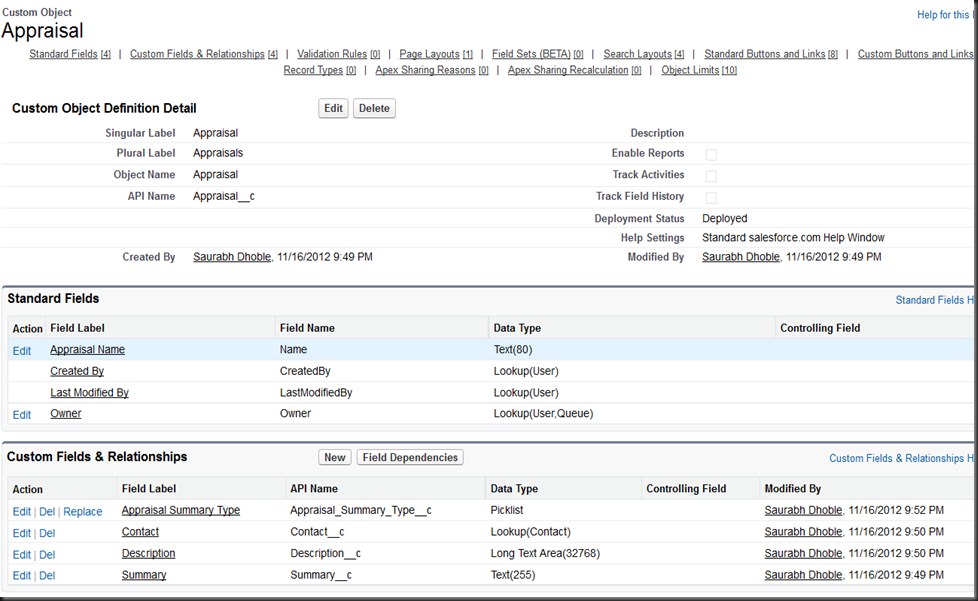Jump to Custom Fields & Relationships [4] link
This screenshot has width=978, height=601.
[x=204, y=54]
